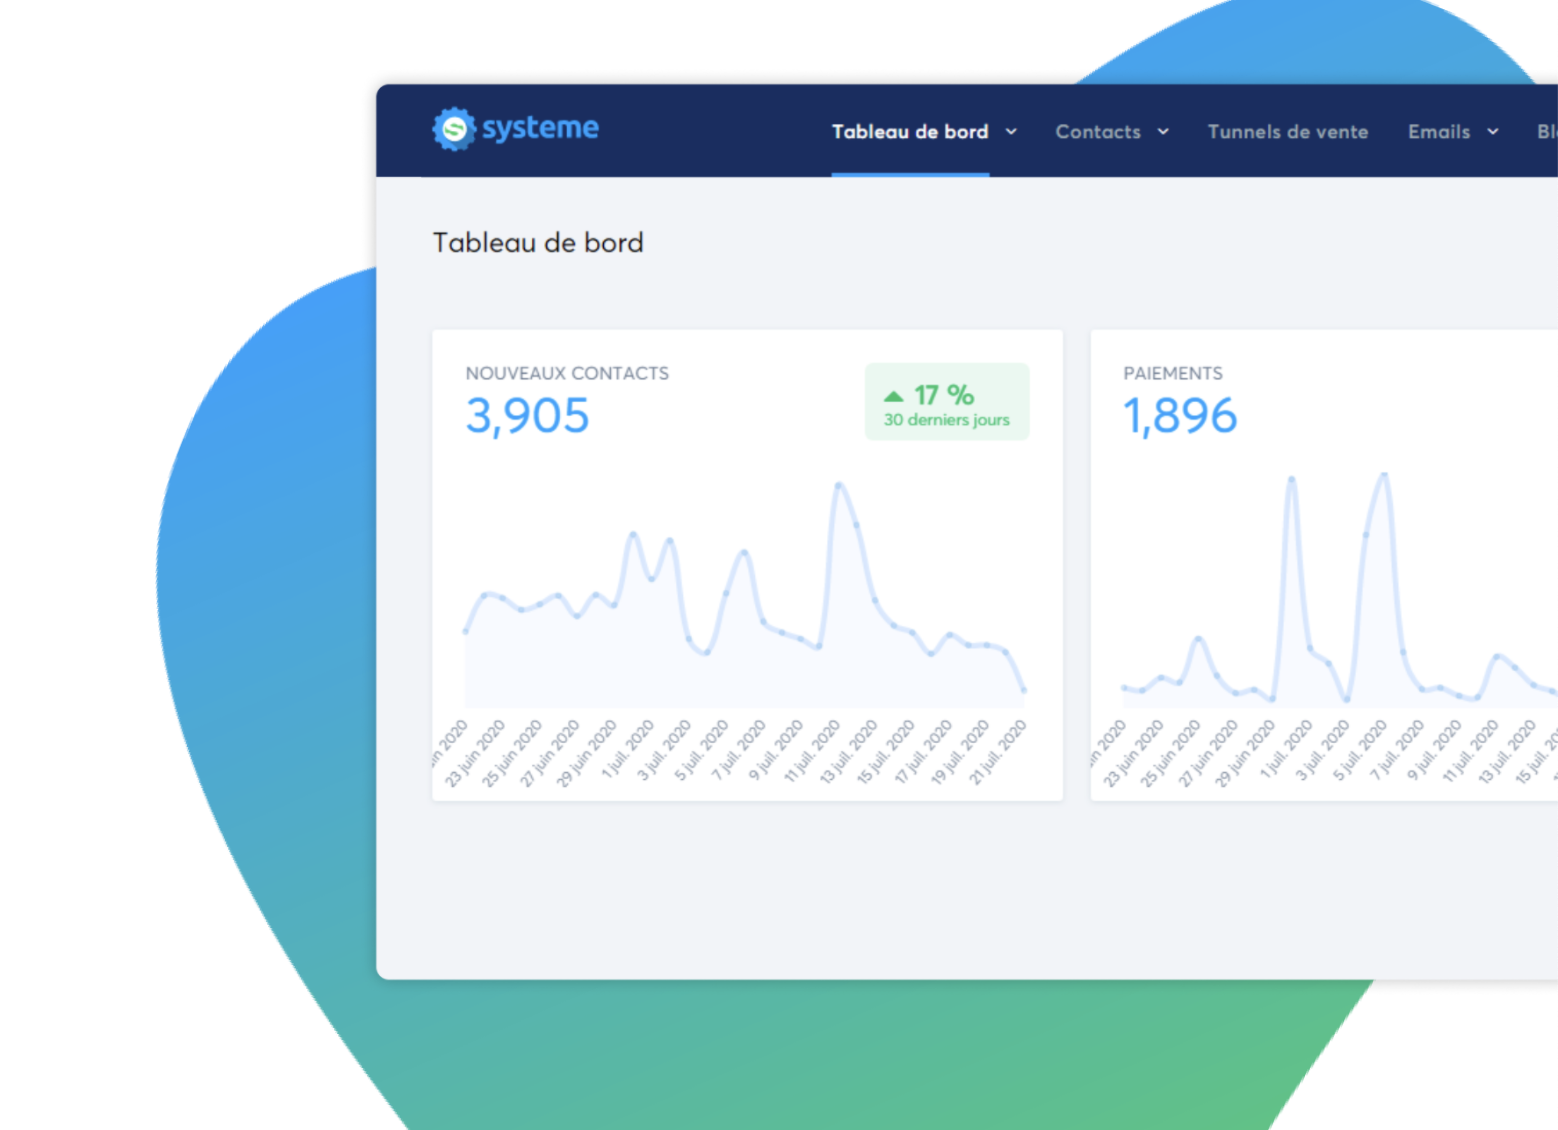Go to Tunnels de vente
1558x1130 pixels.
click(1288, 132)
